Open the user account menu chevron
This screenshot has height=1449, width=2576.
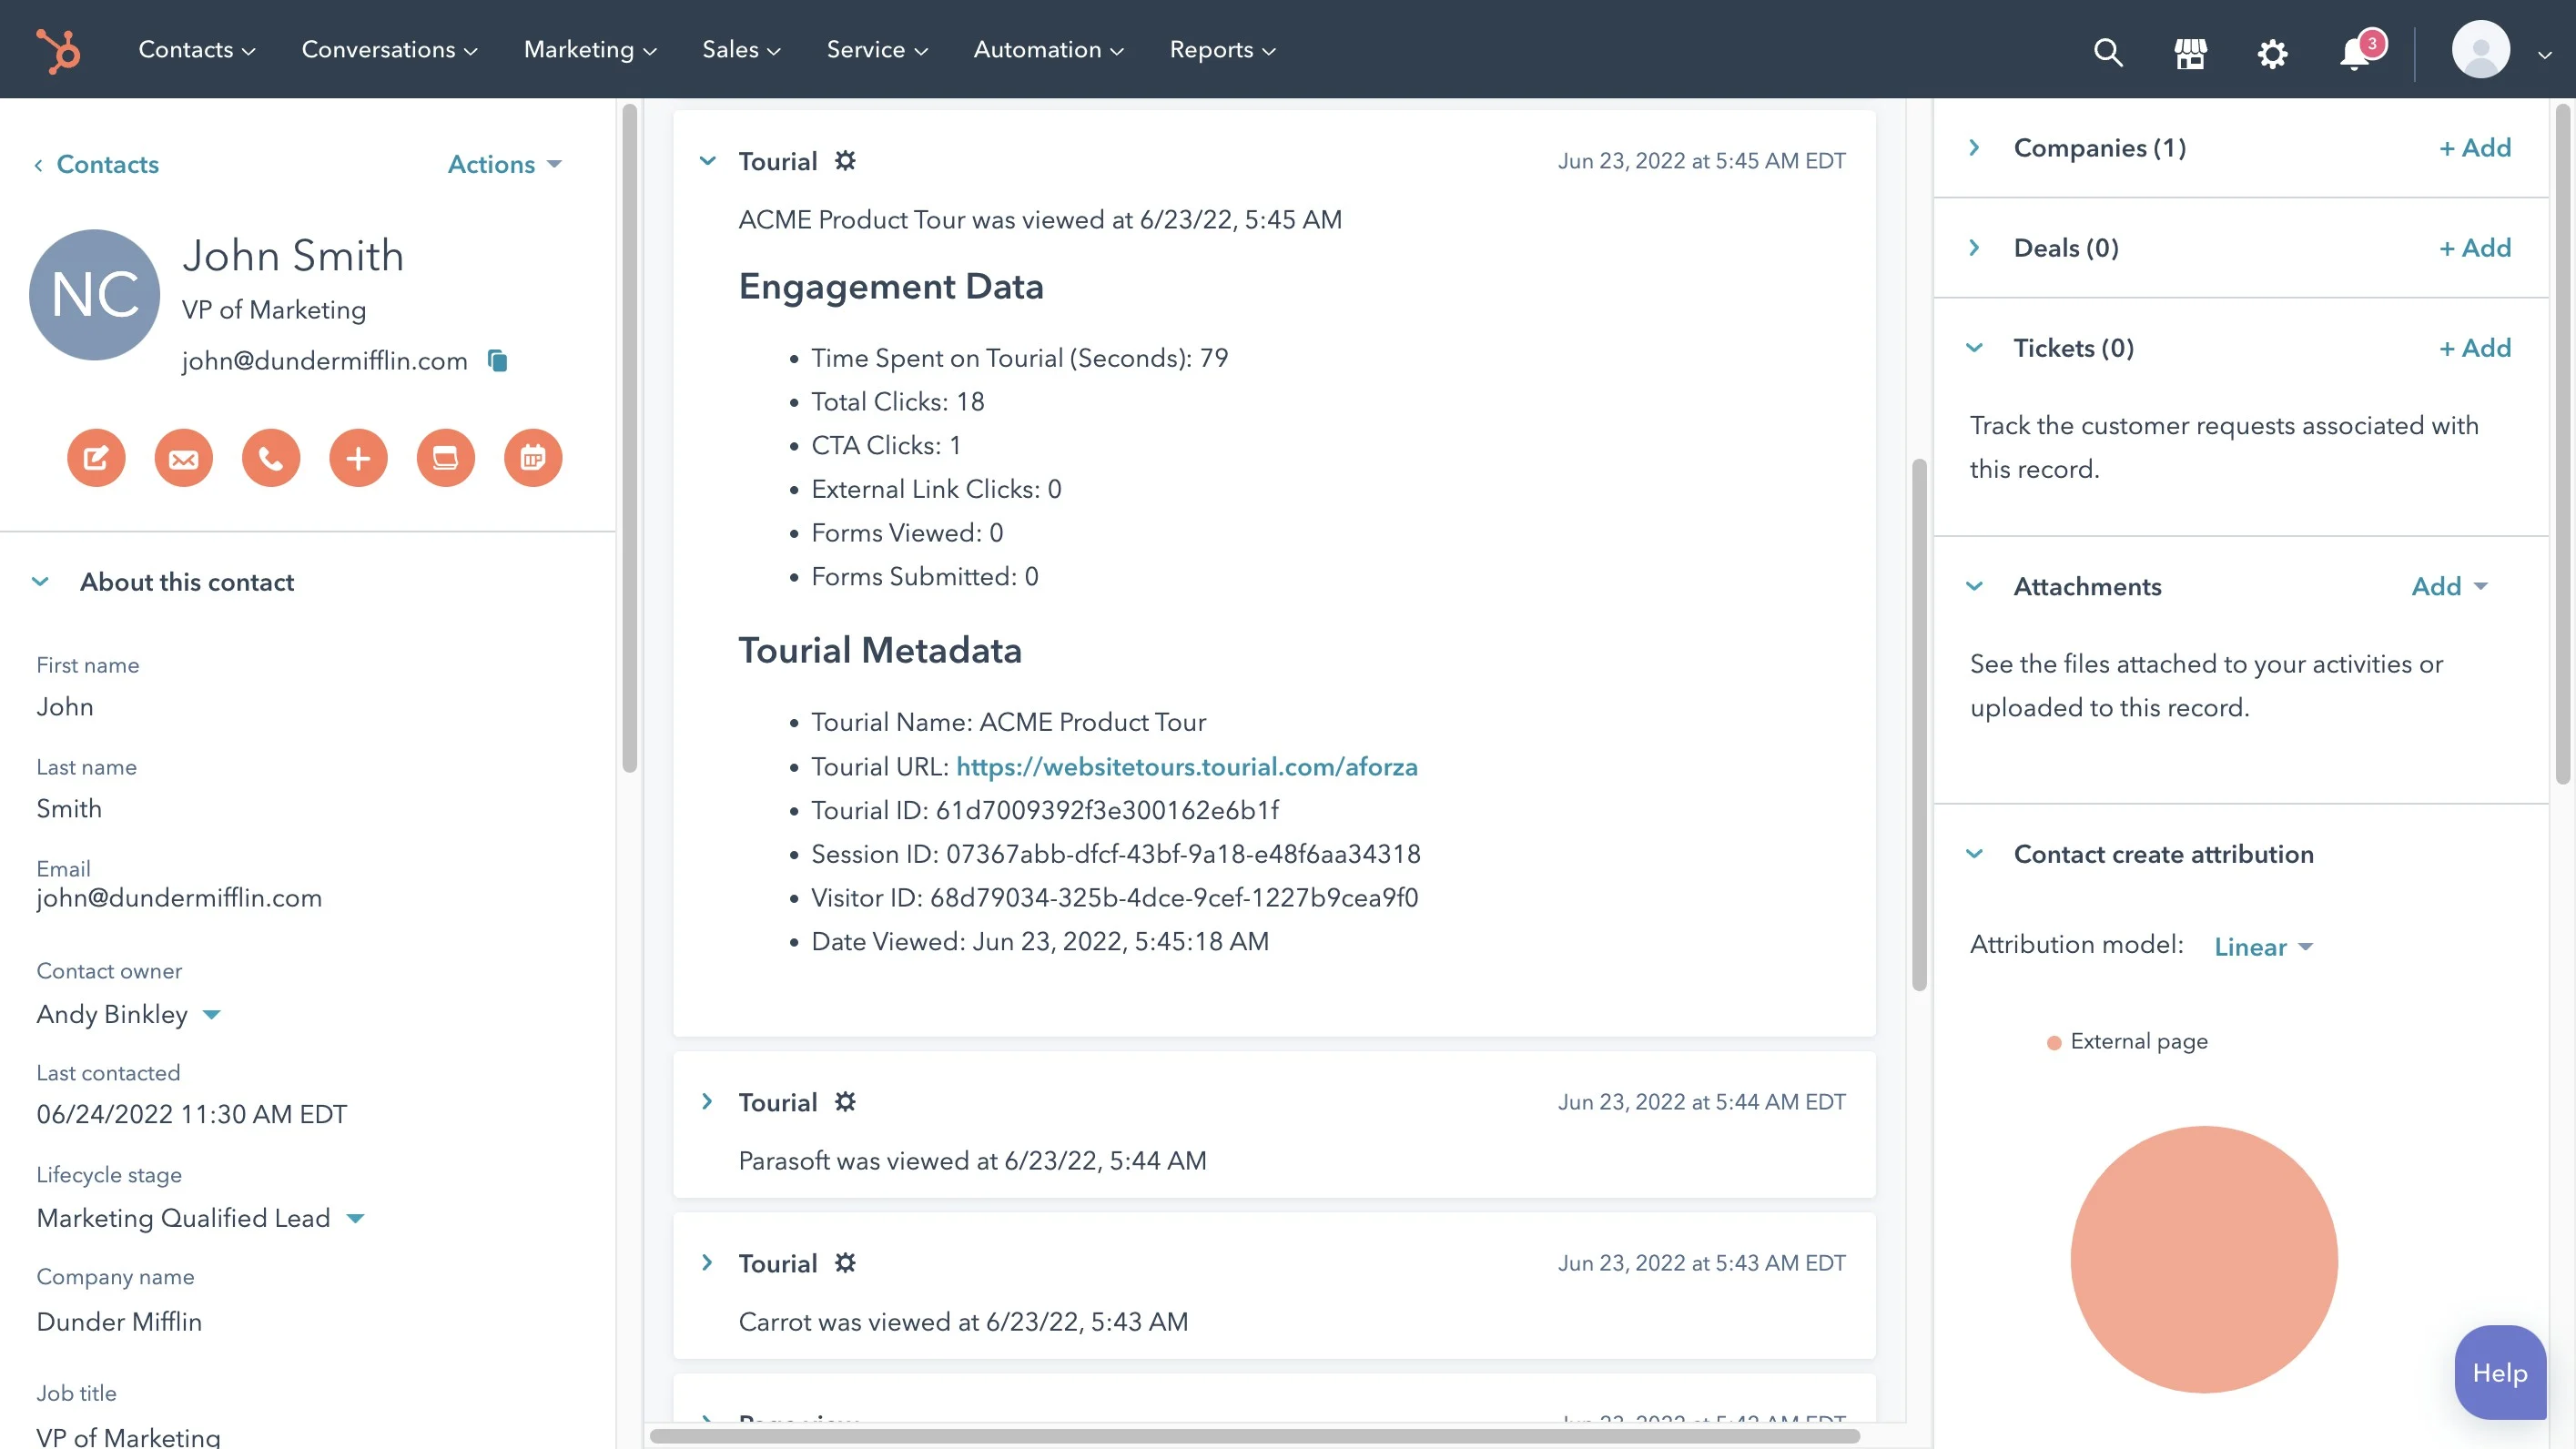tap(2545, 55)
